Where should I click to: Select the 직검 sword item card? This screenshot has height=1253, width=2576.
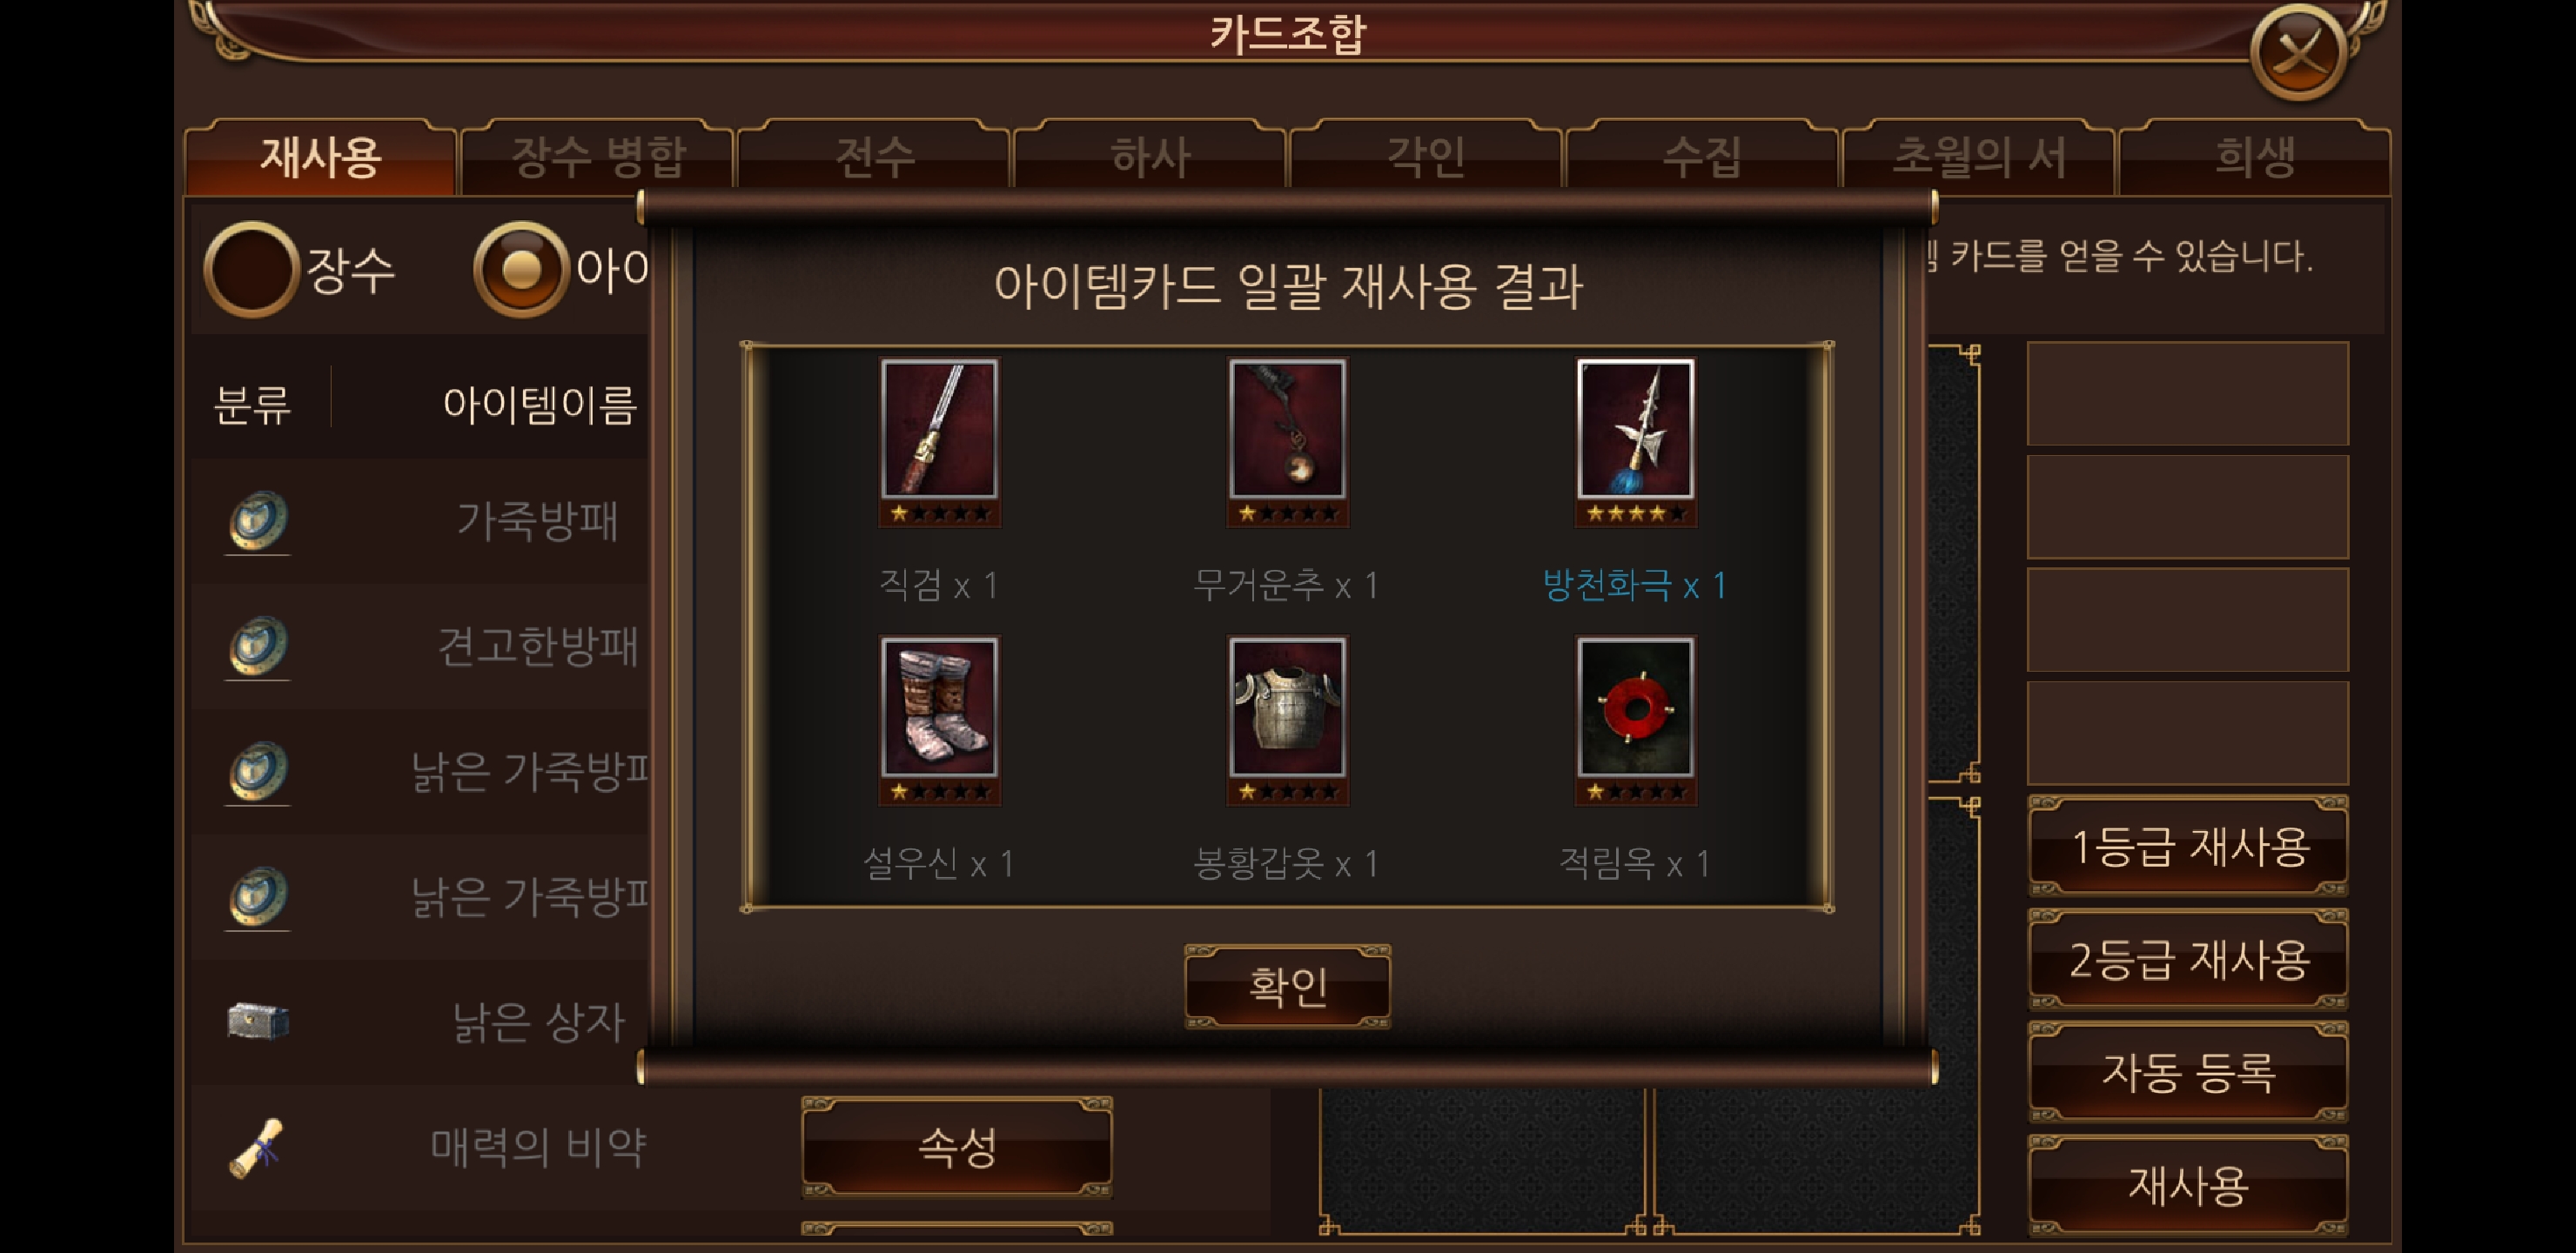coord(939,441)
